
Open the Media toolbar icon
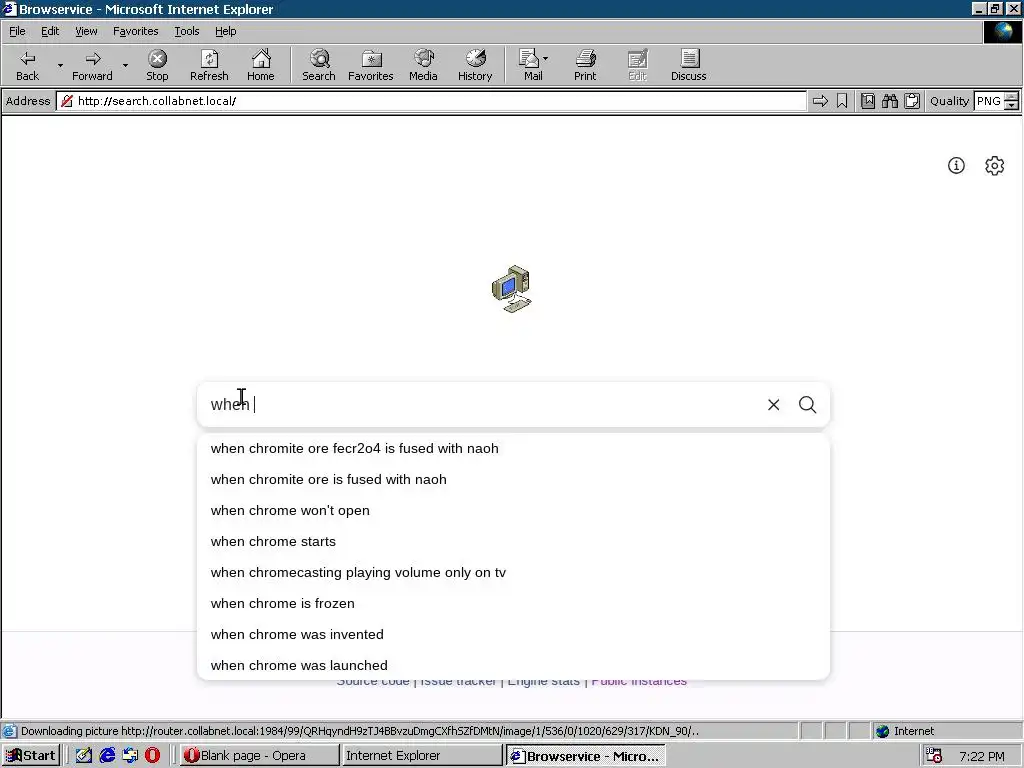423,65
